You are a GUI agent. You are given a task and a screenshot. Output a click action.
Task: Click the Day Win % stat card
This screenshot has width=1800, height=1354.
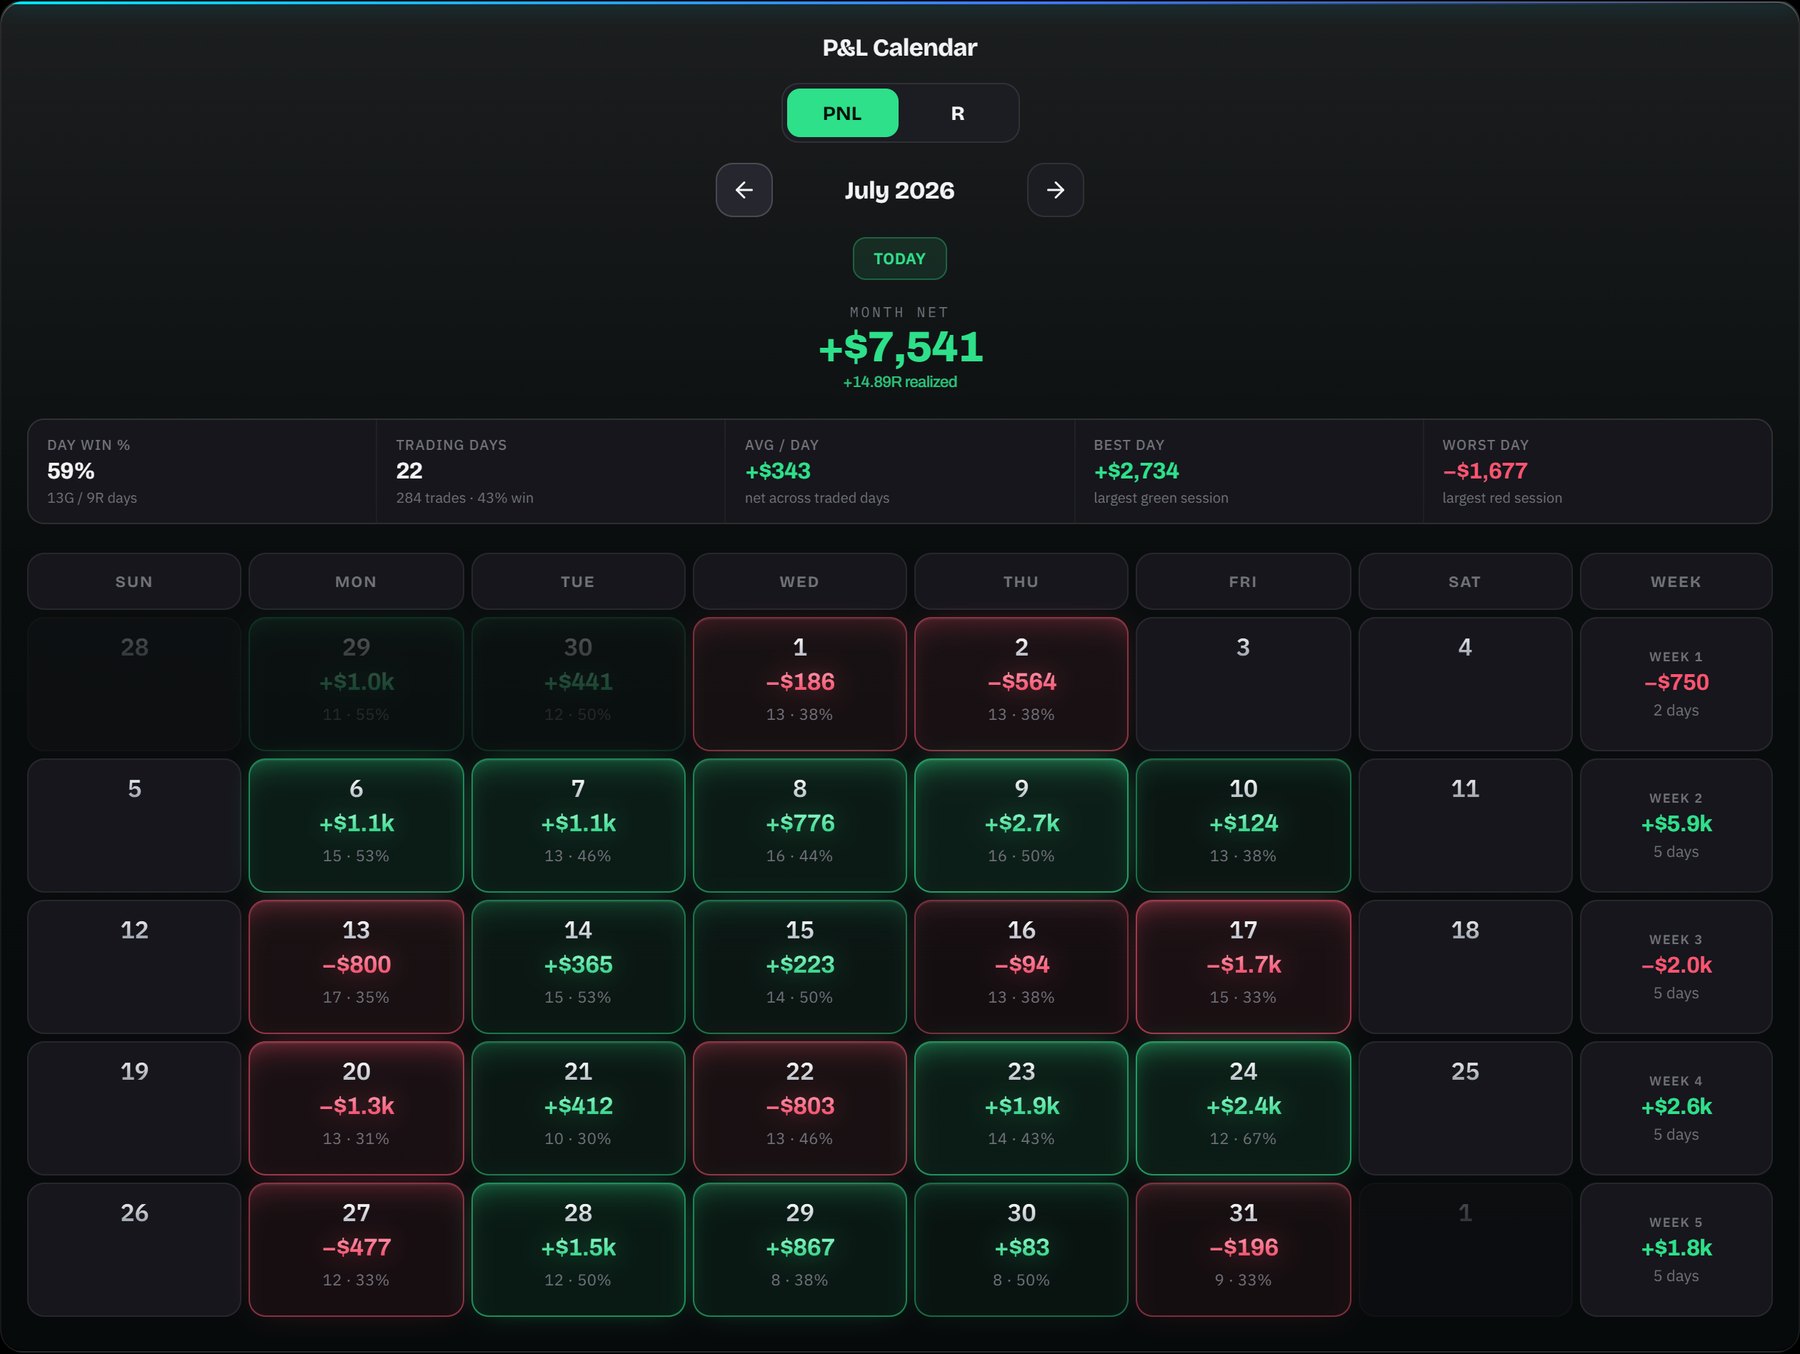coord(202,471)
